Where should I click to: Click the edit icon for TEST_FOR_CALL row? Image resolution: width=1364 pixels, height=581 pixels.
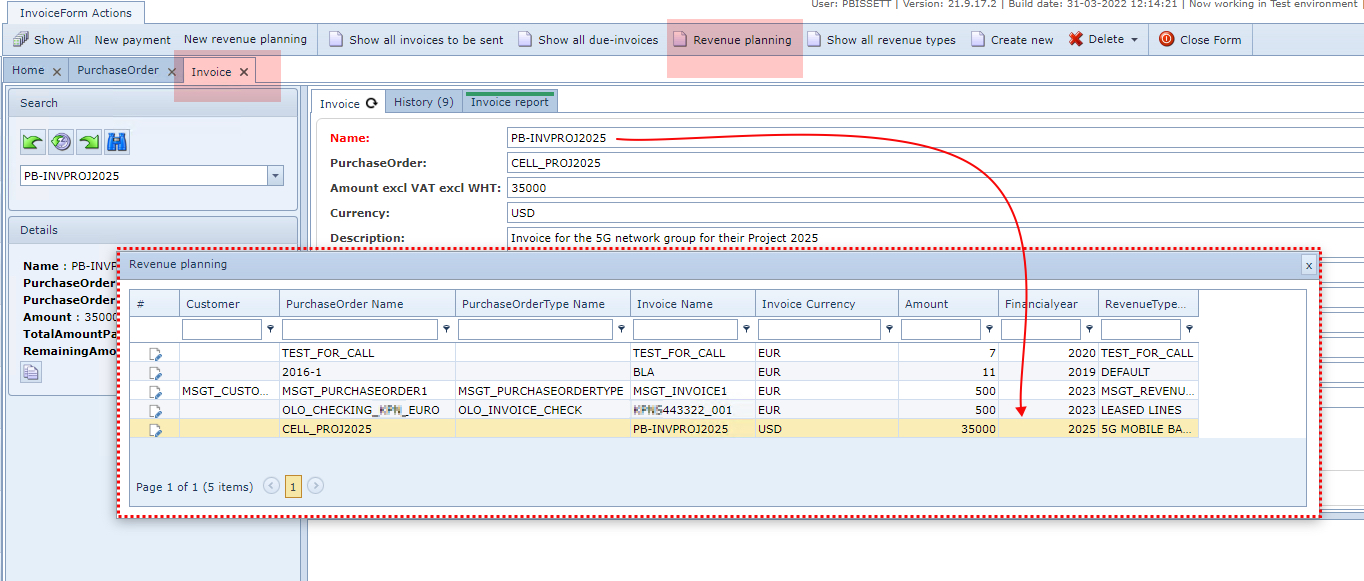pos(155,353)
